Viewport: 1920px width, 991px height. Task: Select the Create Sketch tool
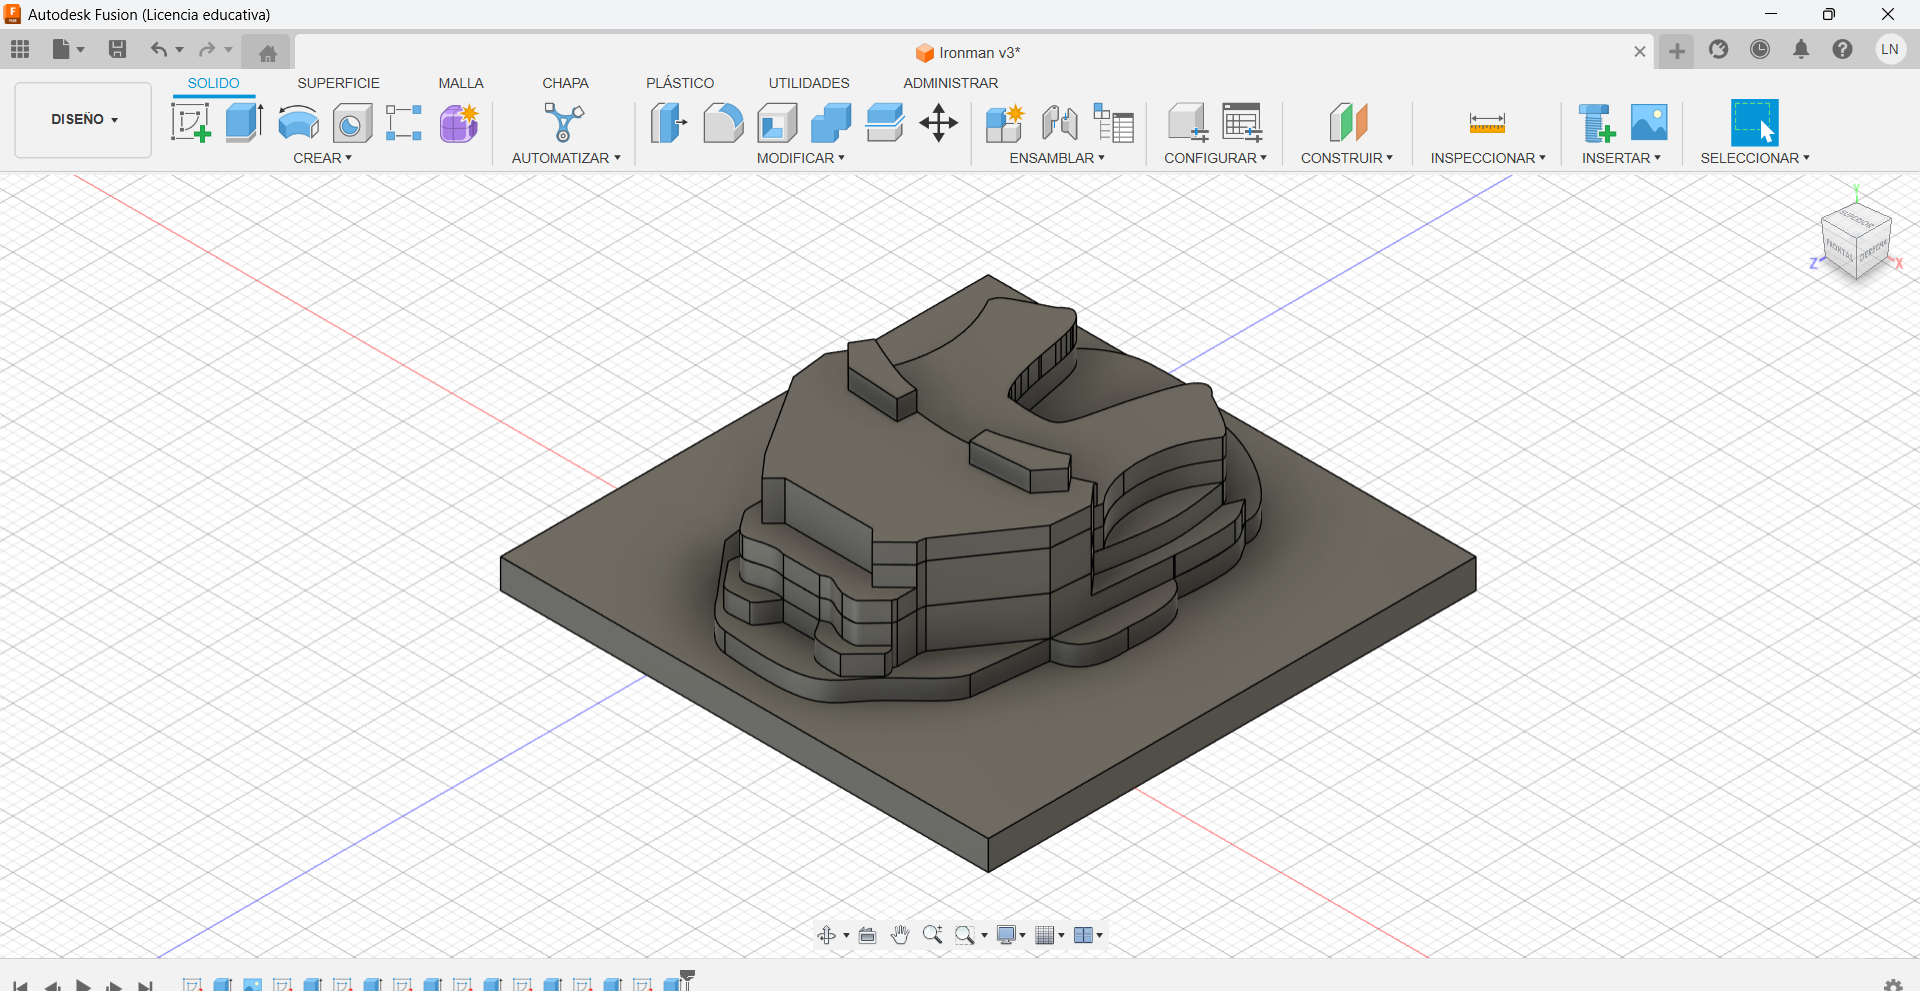[190, 123]
